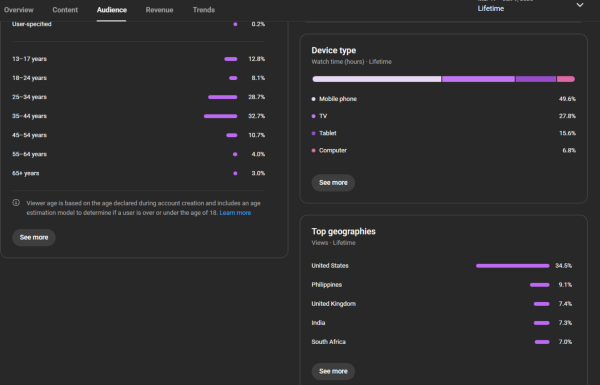Click the Computer legend dot

(x=313, y=150)
